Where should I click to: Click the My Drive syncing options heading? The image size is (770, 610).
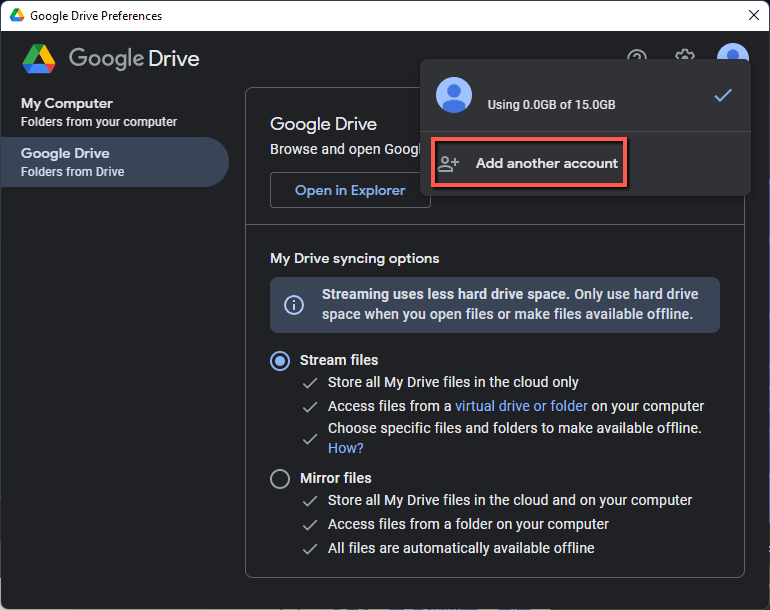(x=355, y=258)
